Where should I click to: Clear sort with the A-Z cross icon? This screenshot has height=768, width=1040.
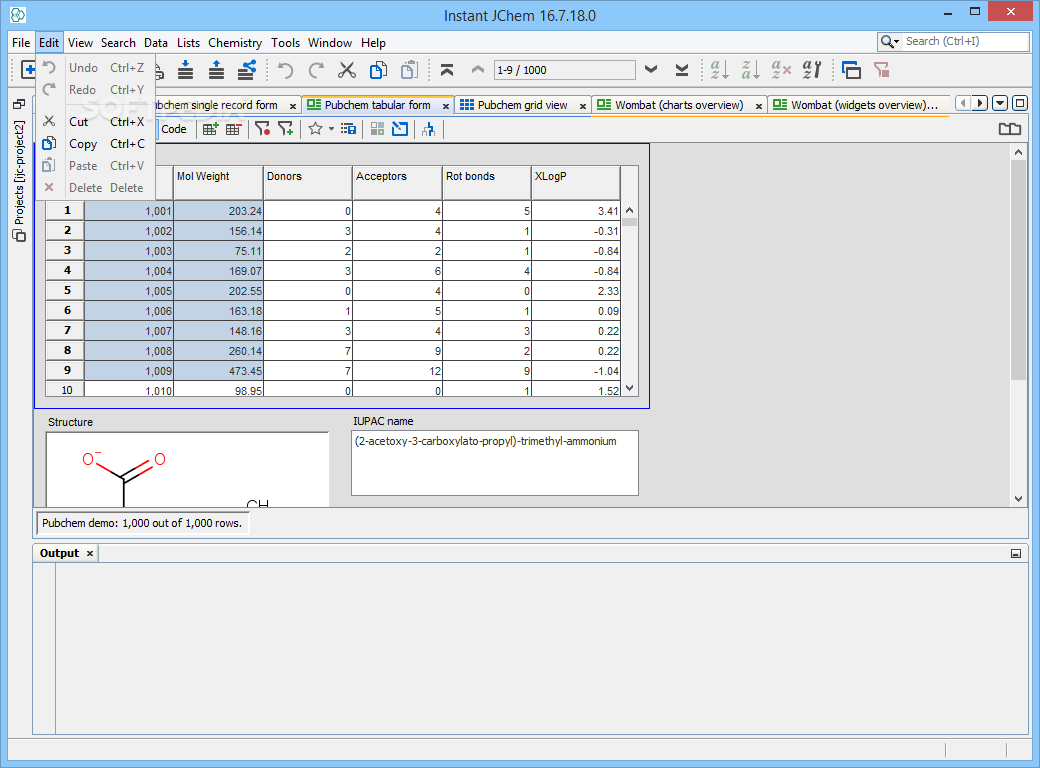click(781, 70)
